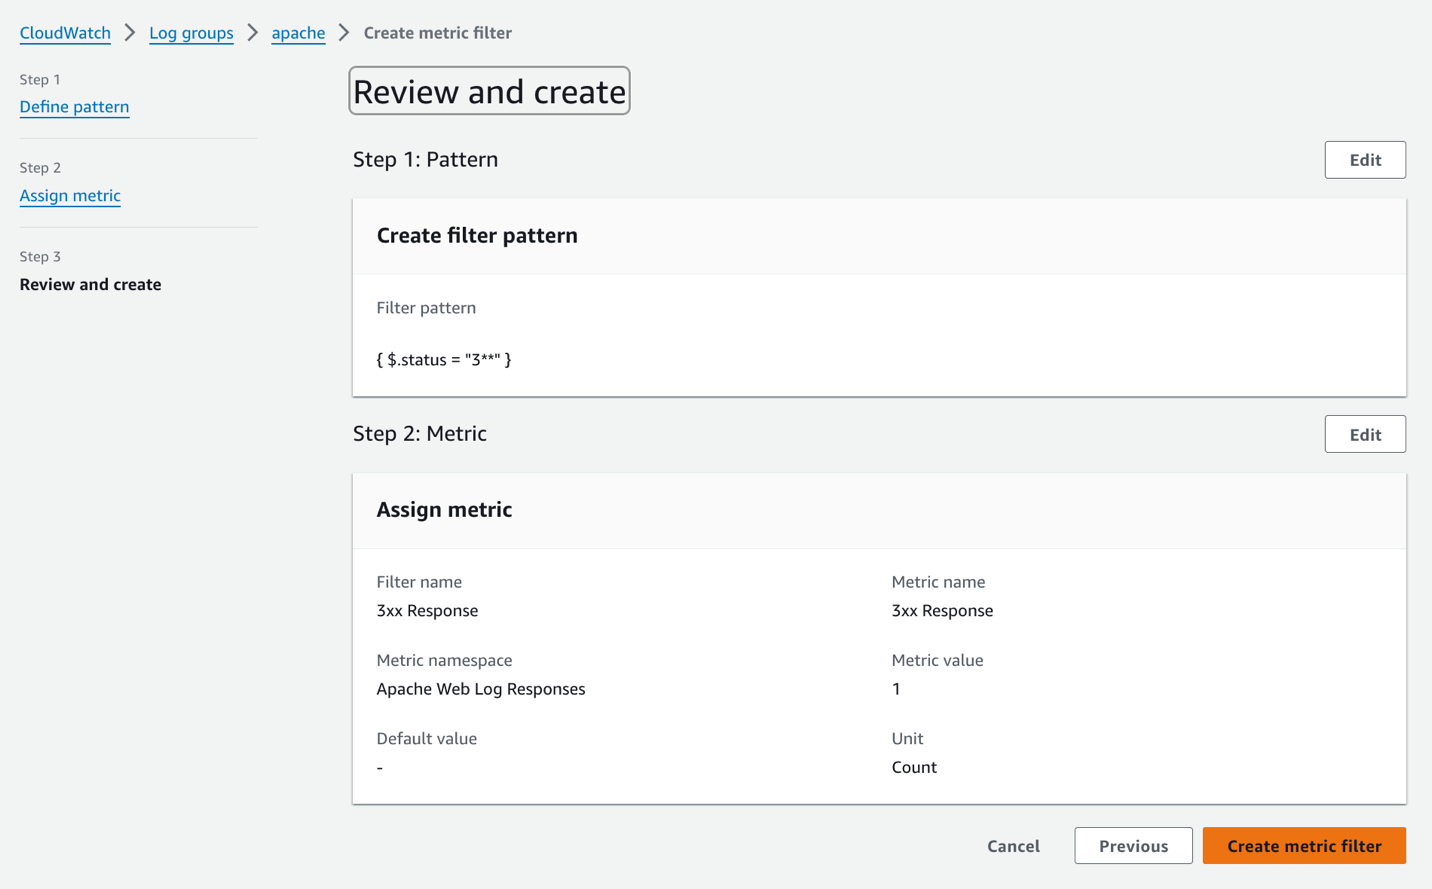Edit the Step 2: Metric section
Image resolution: width=1432 pixels, height=889 pixels.
(x=1364, y=435)
